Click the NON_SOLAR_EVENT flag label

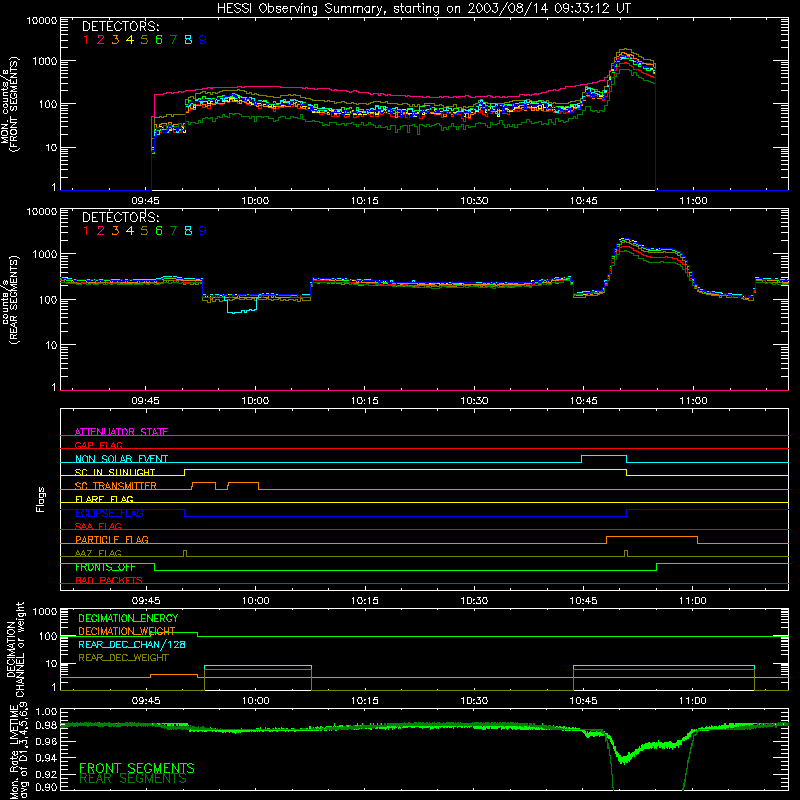tap(121, 459)
